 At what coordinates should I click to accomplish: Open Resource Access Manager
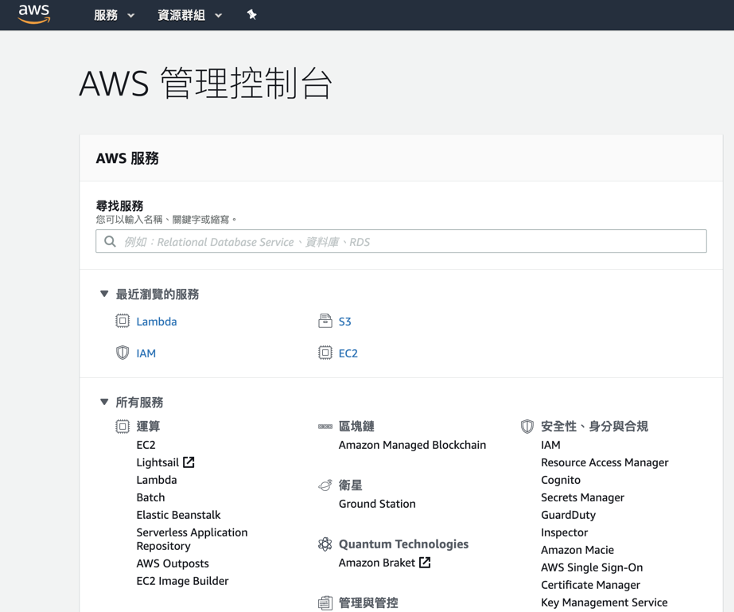tap(605, 463)
